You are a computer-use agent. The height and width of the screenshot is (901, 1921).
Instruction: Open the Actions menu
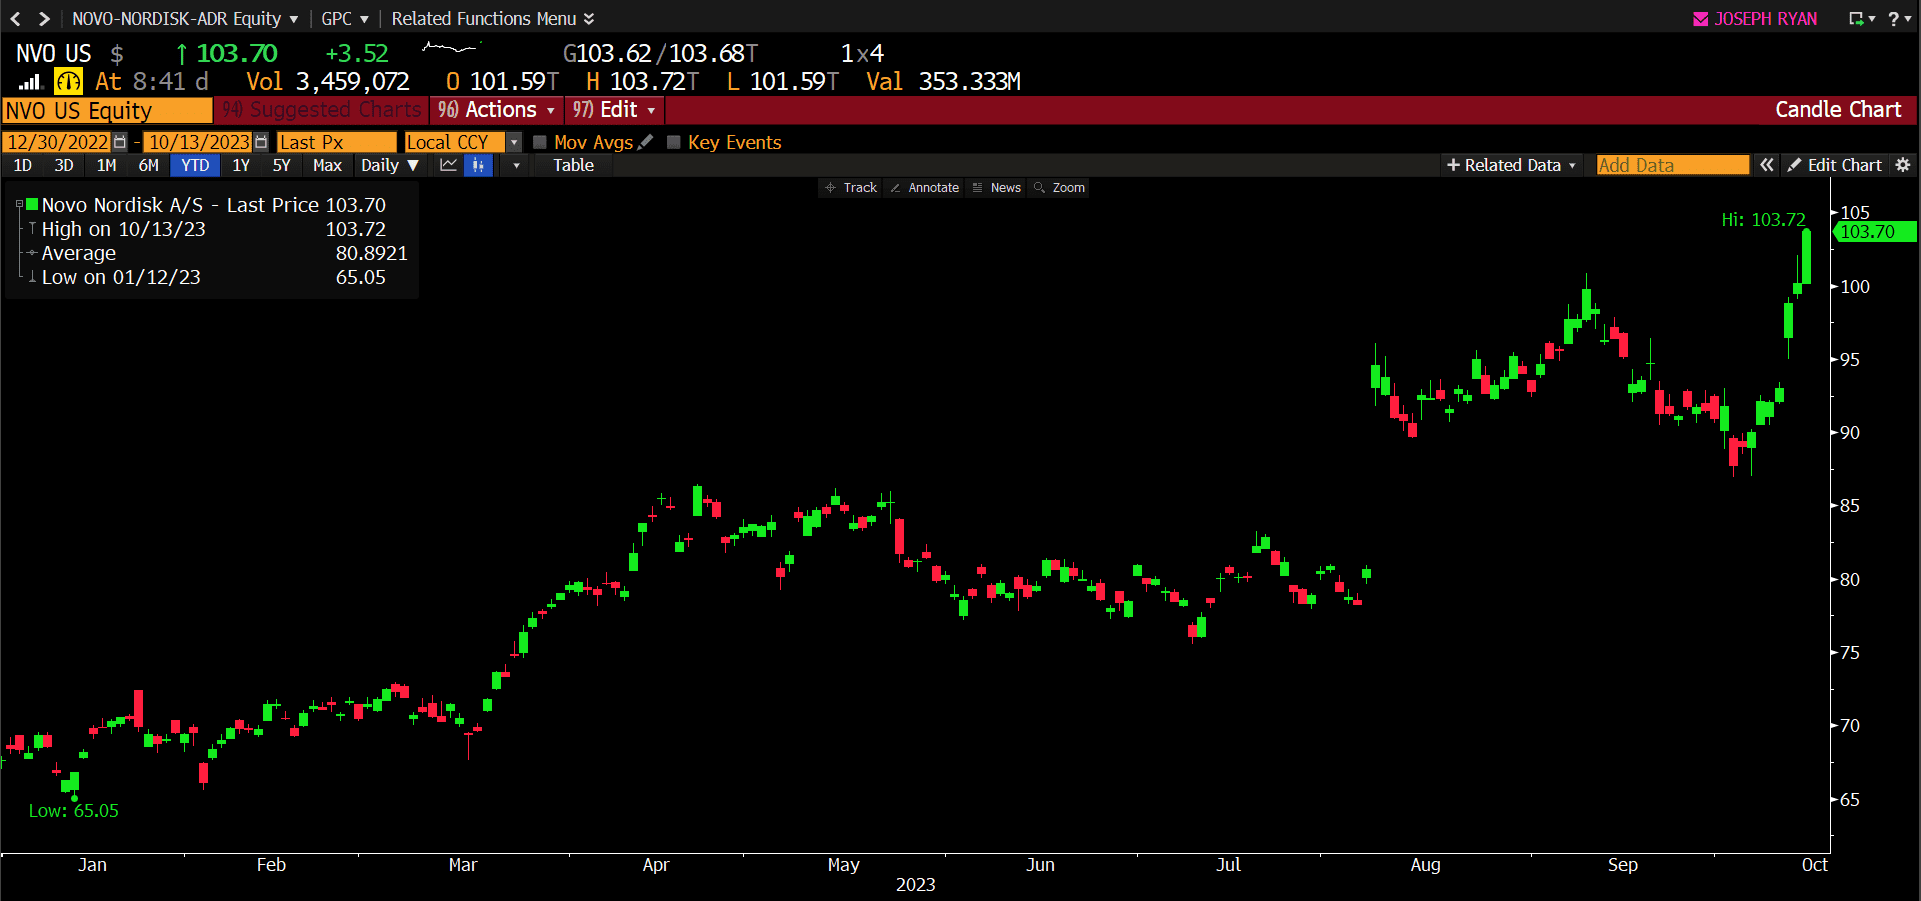coord(496,110)
